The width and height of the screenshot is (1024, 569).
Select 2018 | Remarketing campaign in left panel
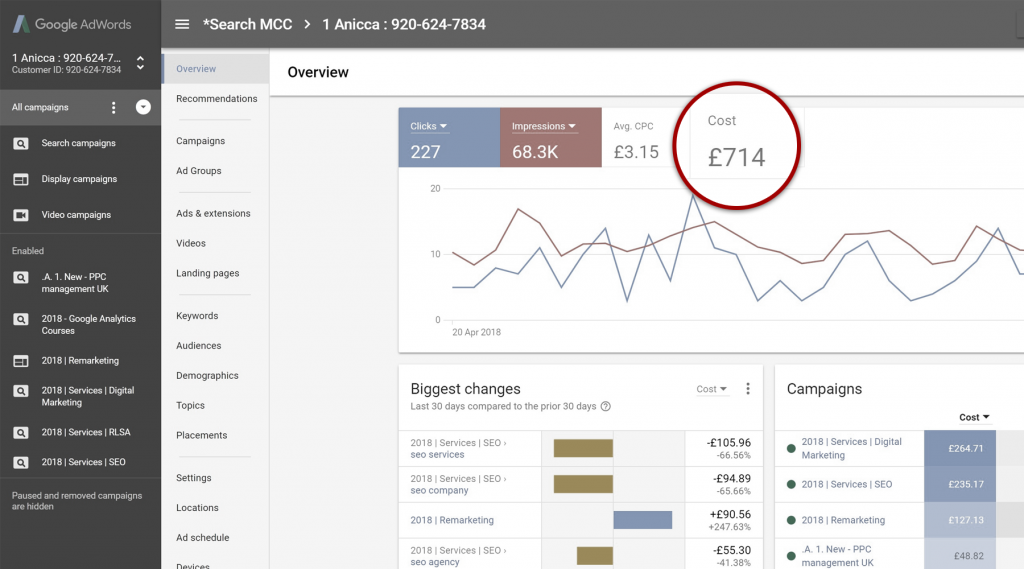[x=80, y=360]
